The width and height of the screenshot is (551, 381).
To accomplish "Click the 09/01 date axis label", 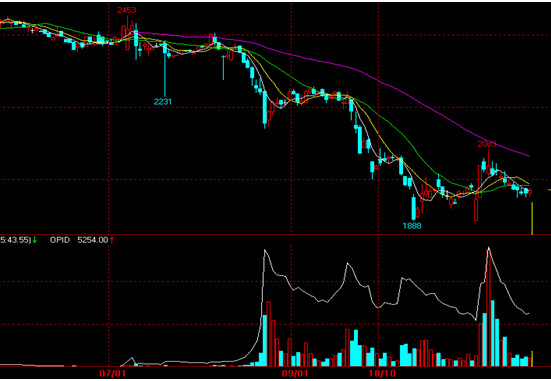I will coord(294,373).
